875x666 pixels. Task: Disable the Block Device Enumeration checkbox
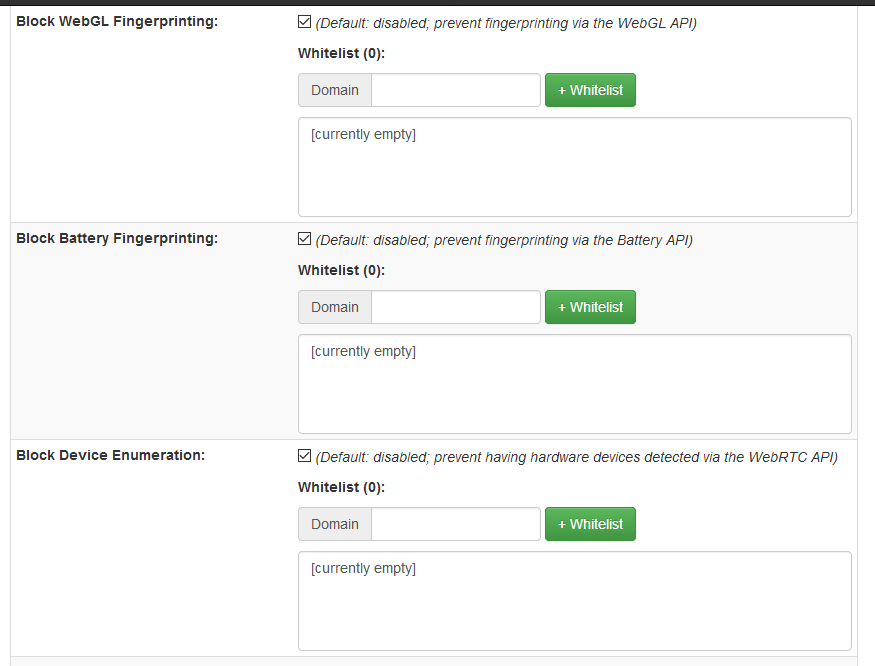pos(305,456)
